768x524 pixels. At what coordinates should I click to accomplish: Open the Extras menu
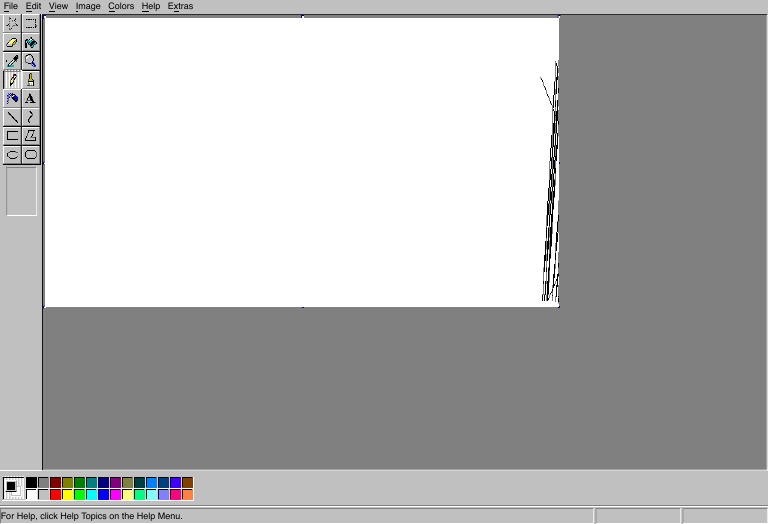(180, 6)
